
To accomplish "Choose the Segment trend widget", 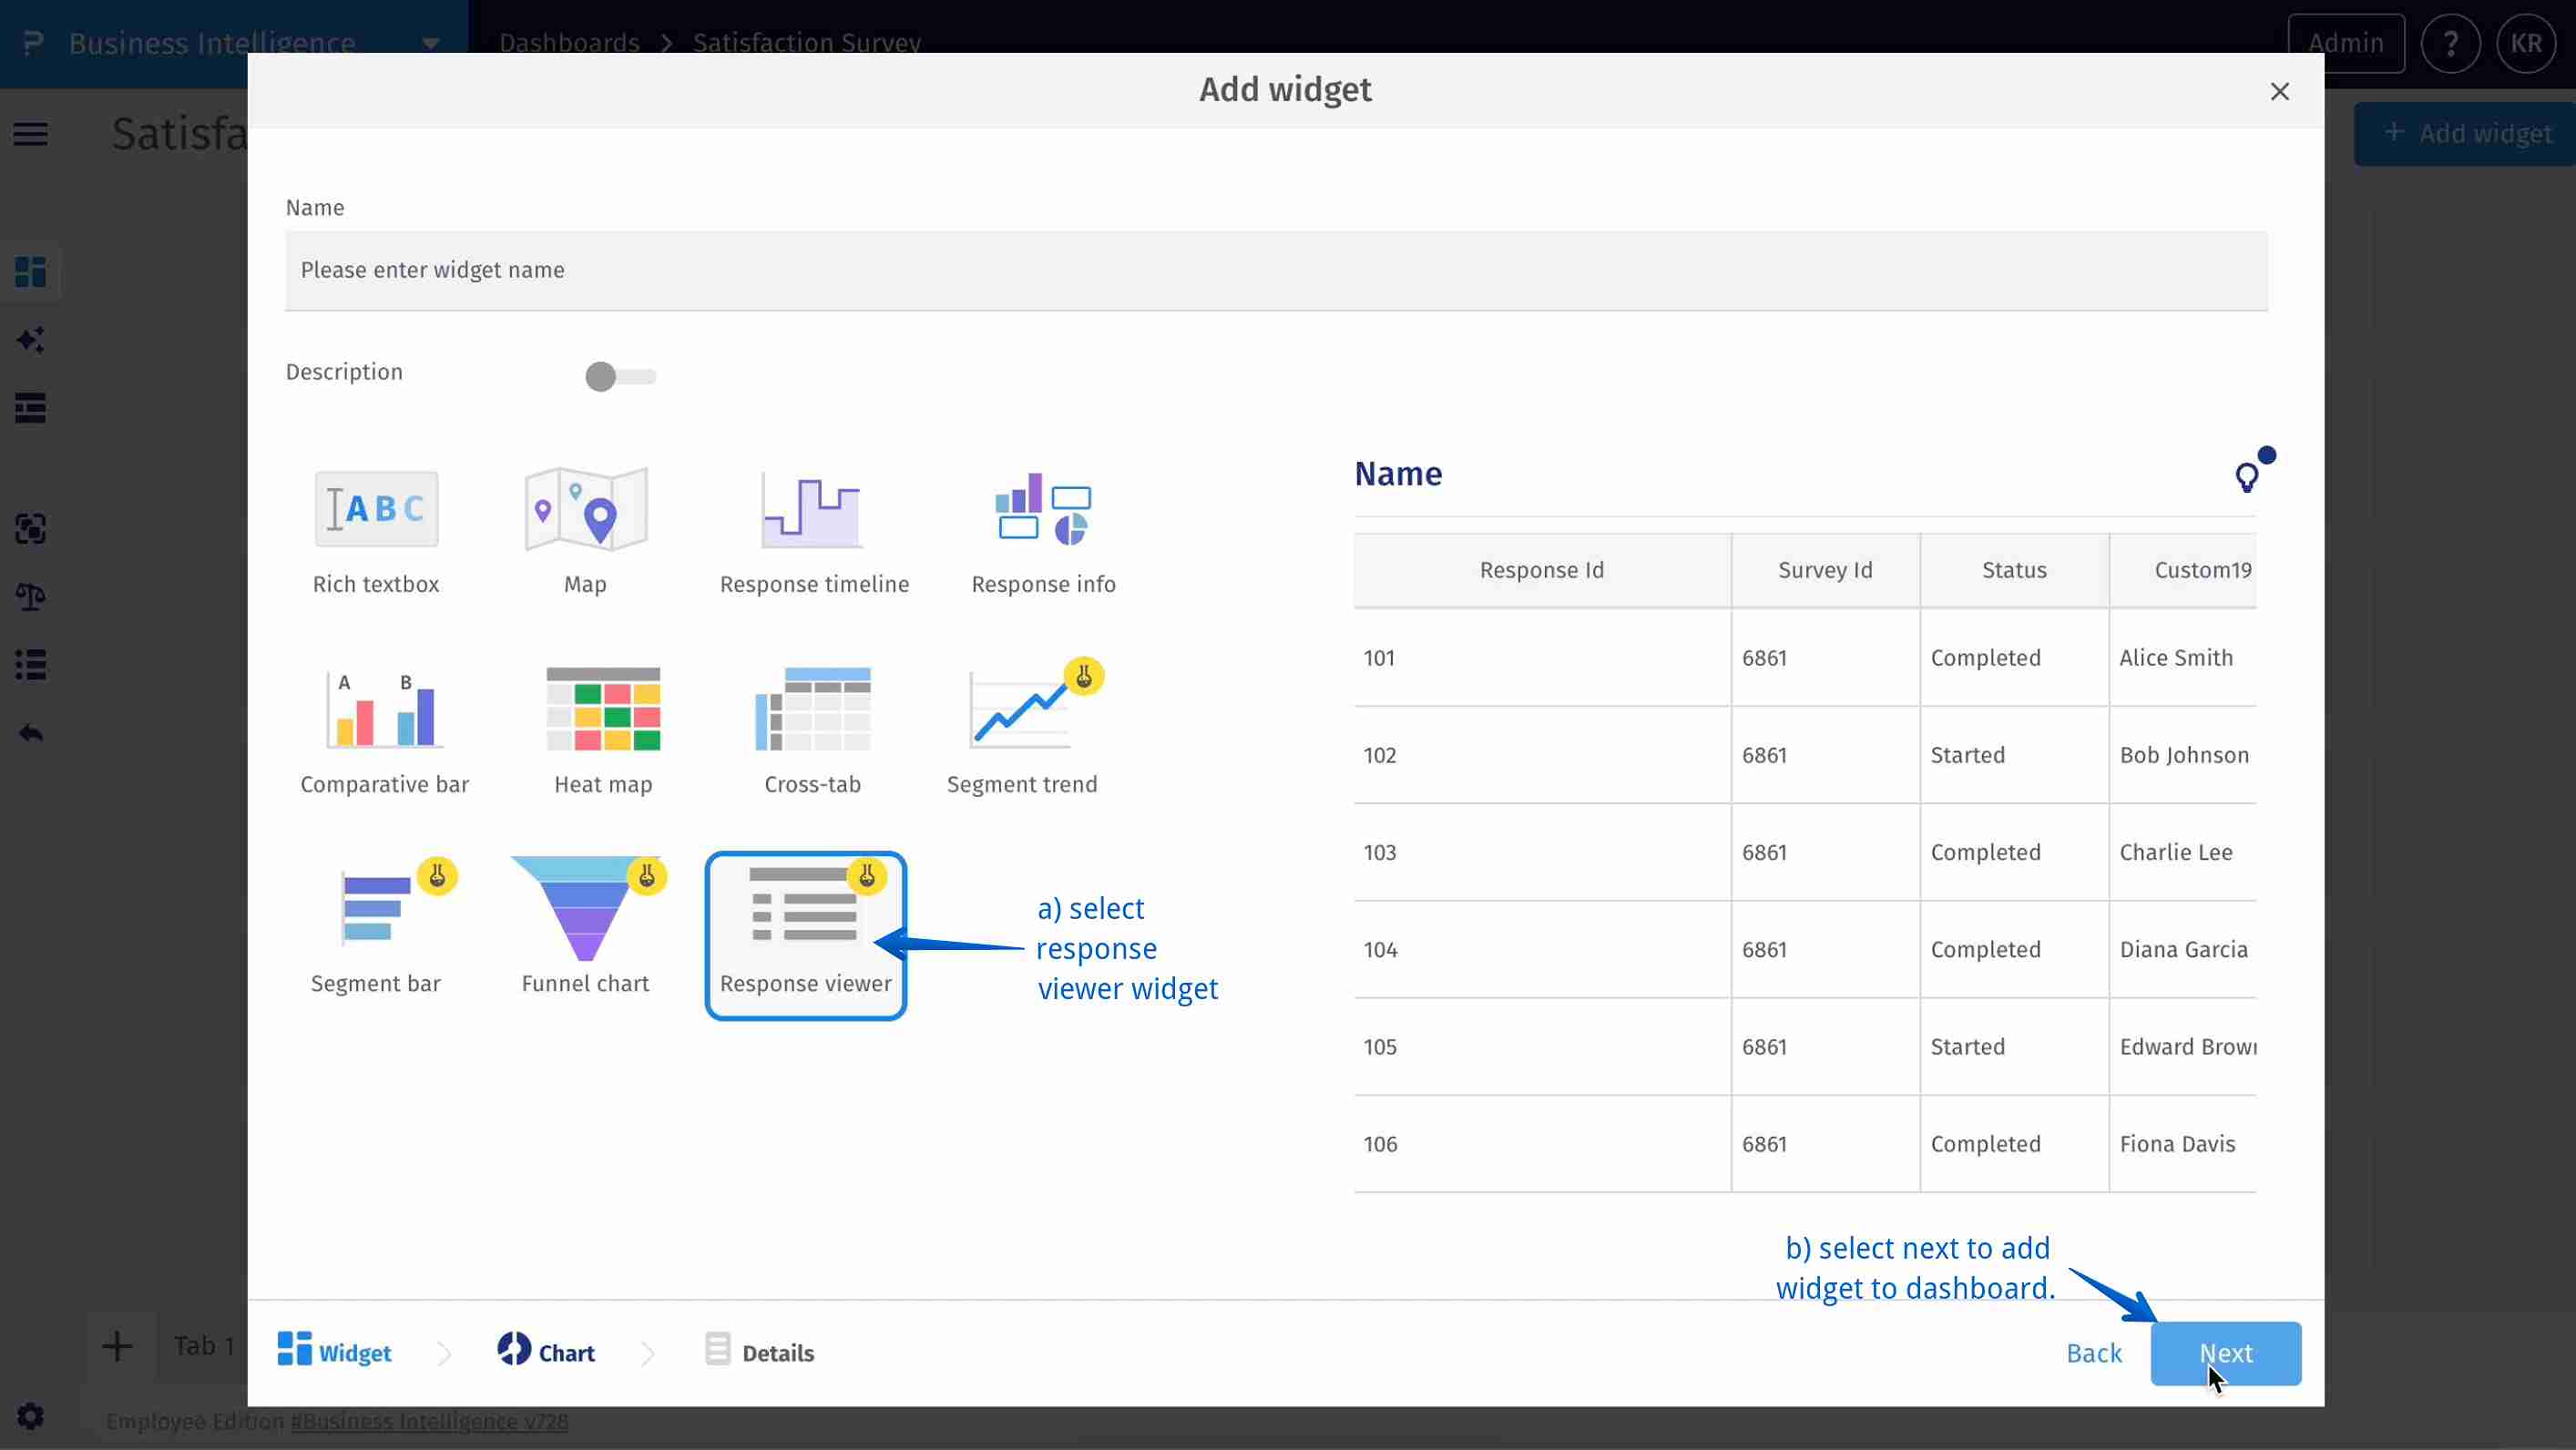I will click(1022, 710).
